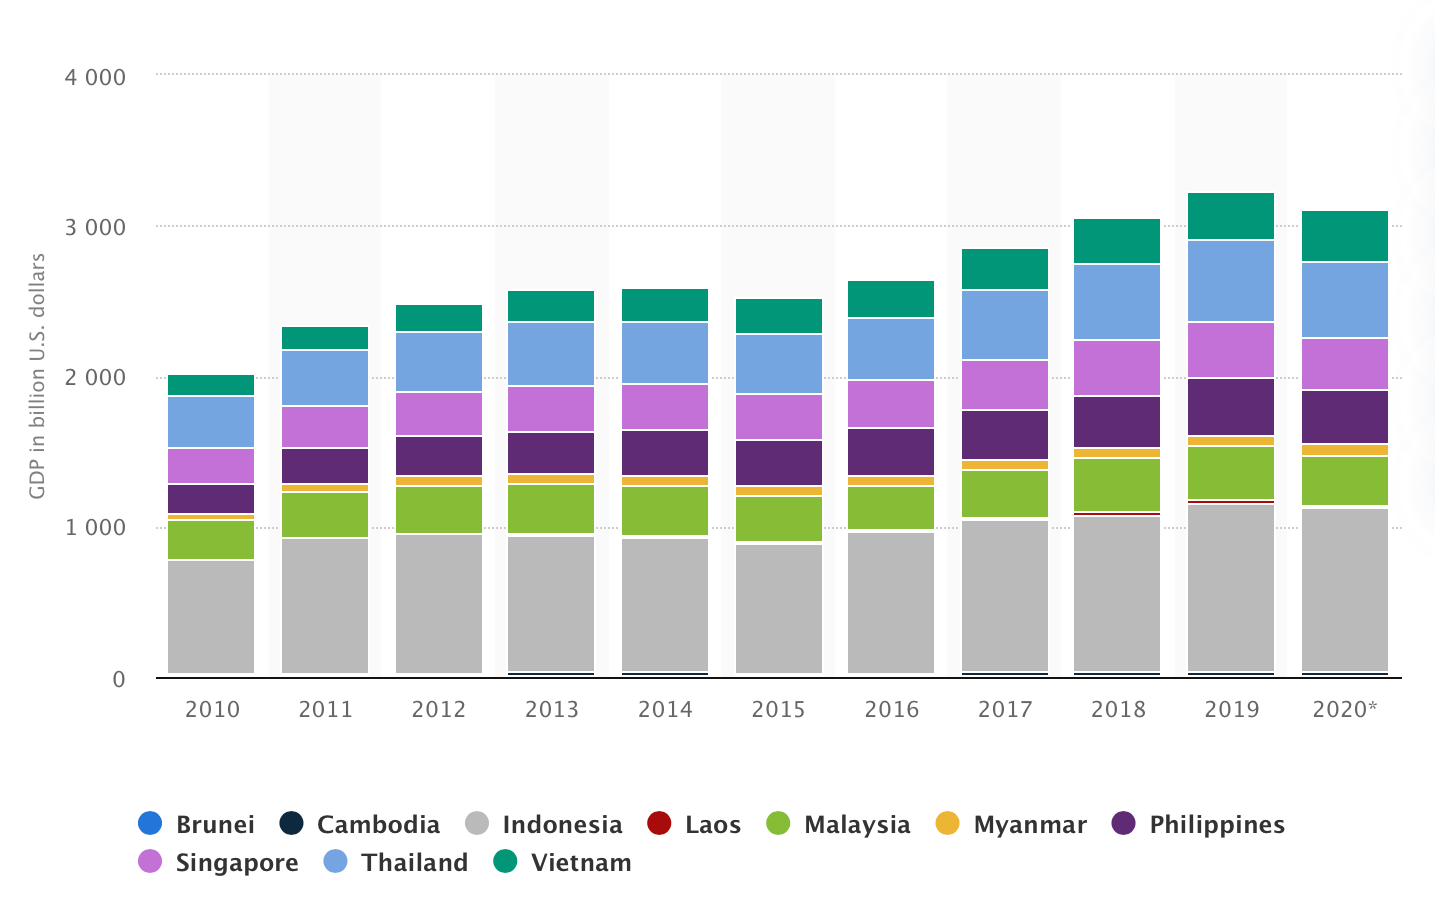Image resolution: width=1435 pixels, height=913 pixels.
Task: Click the Myanmar legend label
Action: tap(1030, 826)
